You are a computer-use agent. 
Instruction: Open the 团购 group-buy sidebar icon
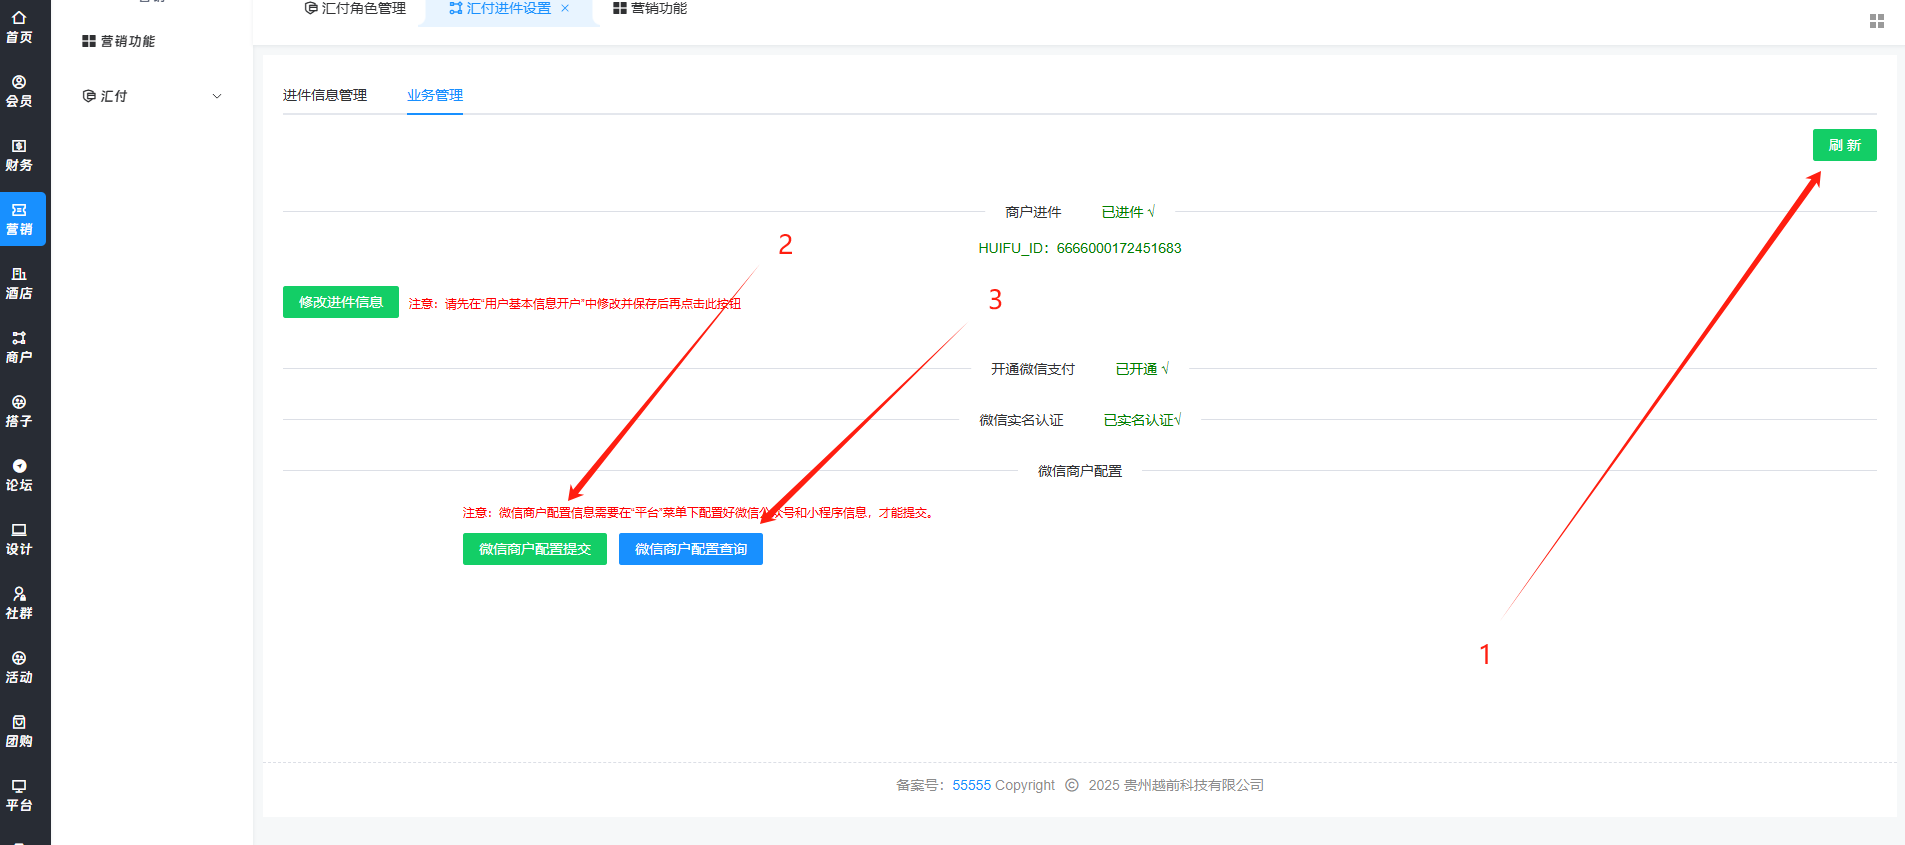pos(19,731)
